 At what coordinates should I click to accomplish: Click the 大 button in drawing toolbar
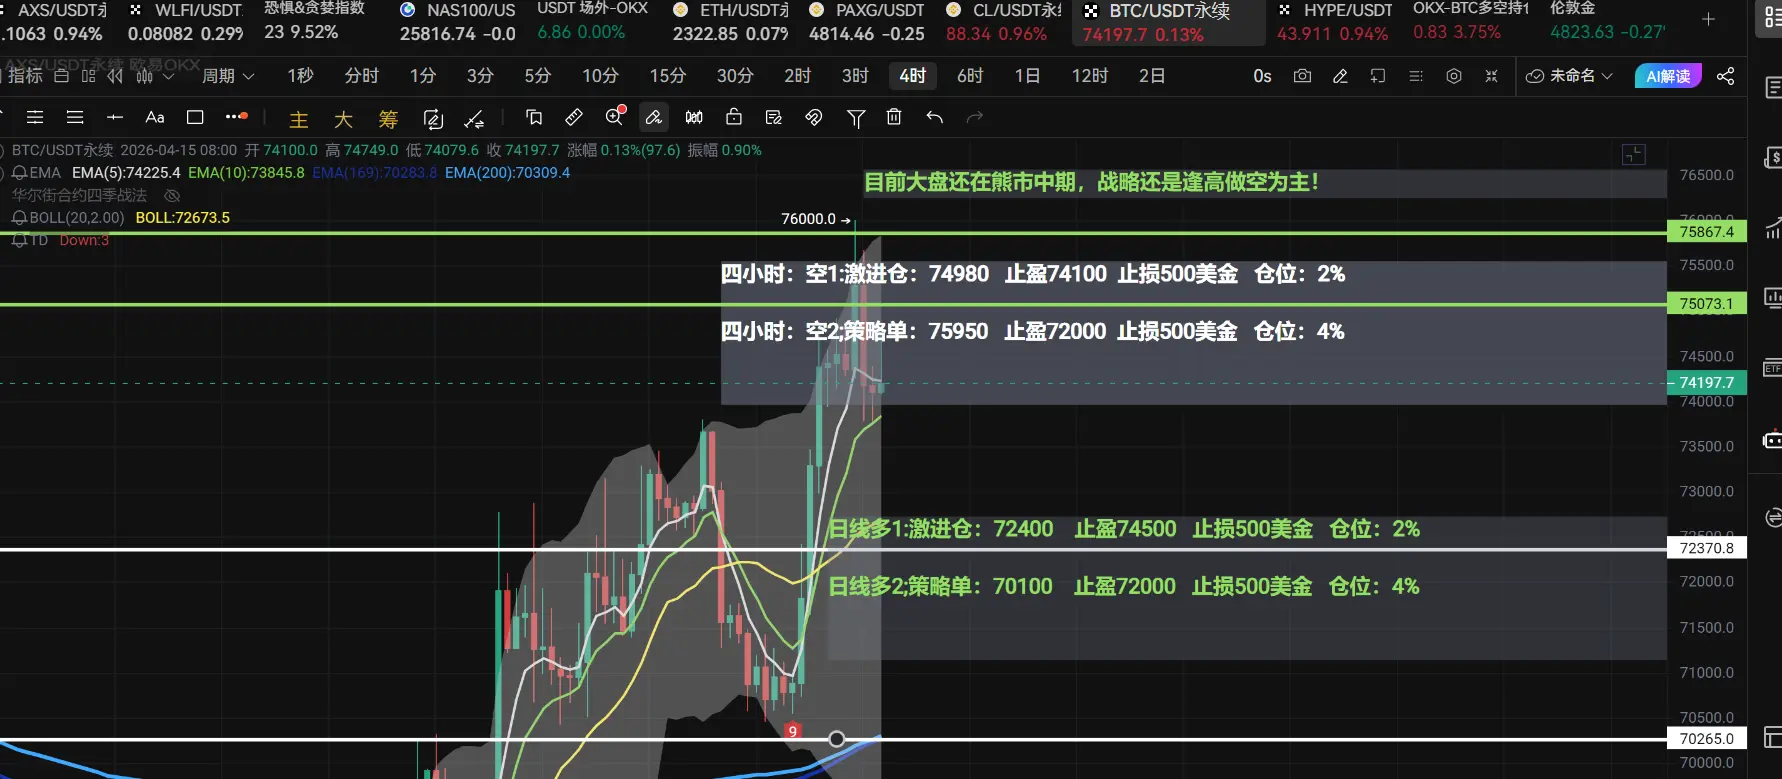tap(343, 120)
